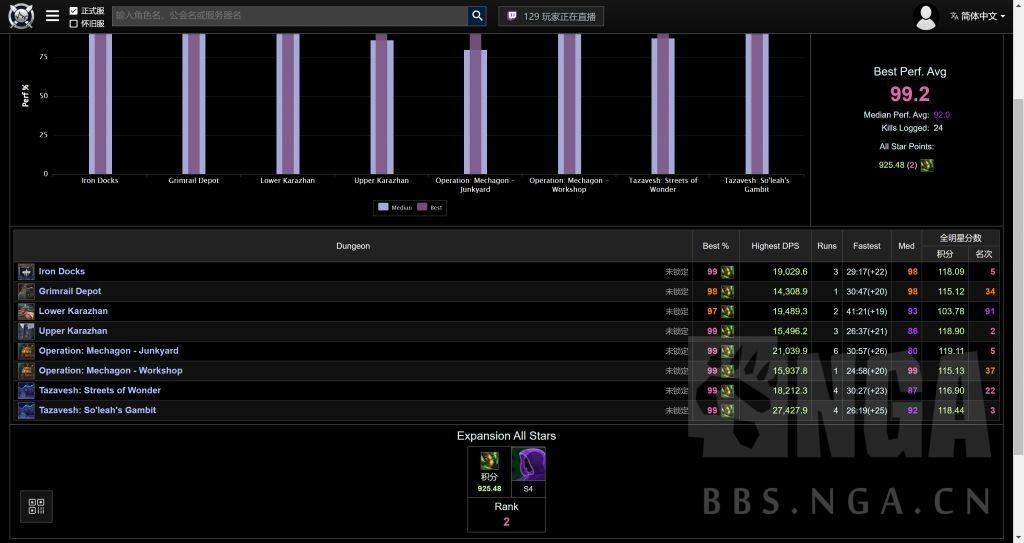This screenshot has height=543, width=1024.
Task: Click spec icon in Mechagon Junkyard row
Action: coord(728,351)
